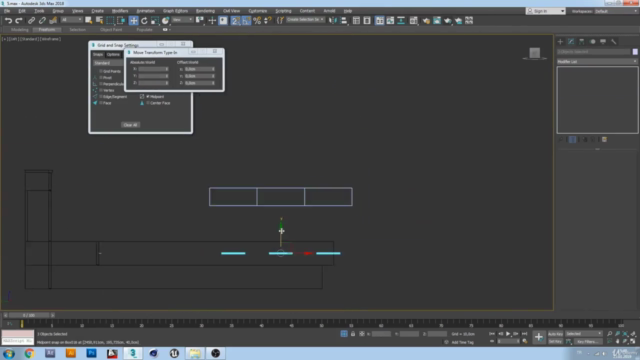
Task: Click the ViewCube in the viewport
Action: pos(535,53)
